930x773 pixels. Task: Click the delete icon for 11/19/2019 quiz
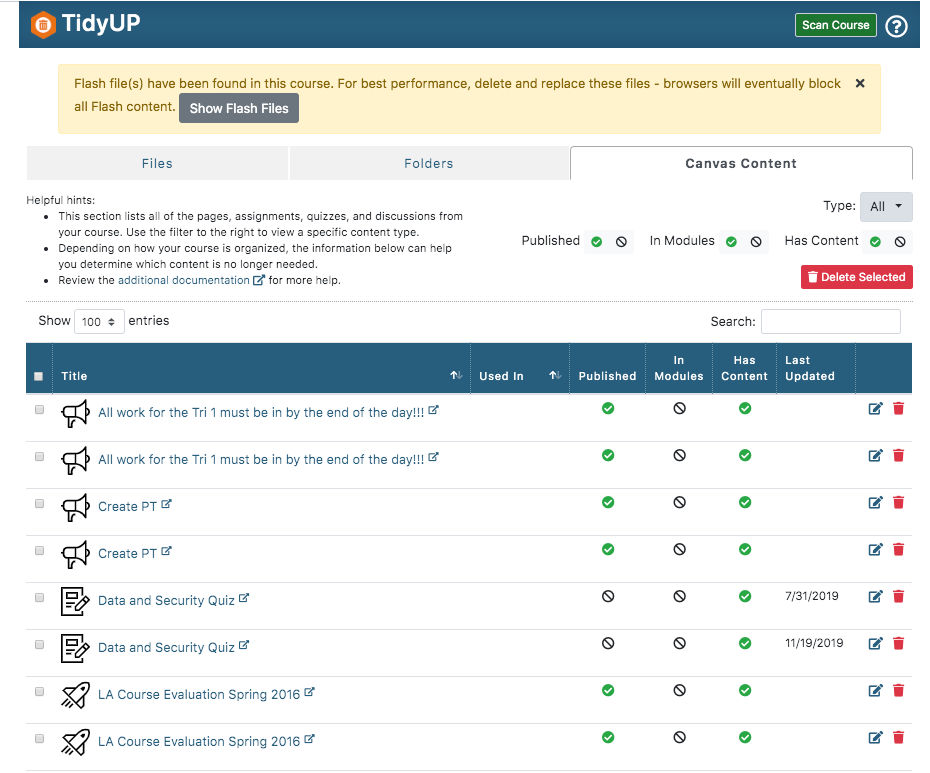pos(898,644)
